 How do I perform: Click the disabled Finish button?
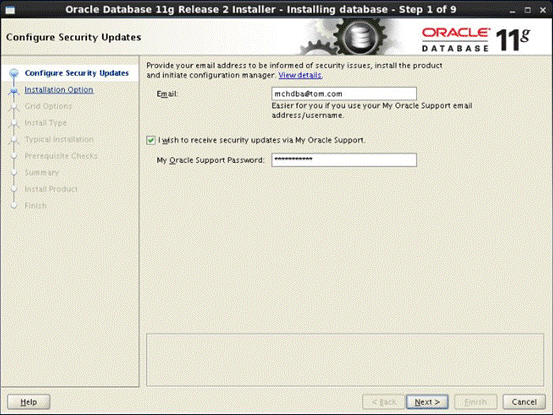[475, 402]
